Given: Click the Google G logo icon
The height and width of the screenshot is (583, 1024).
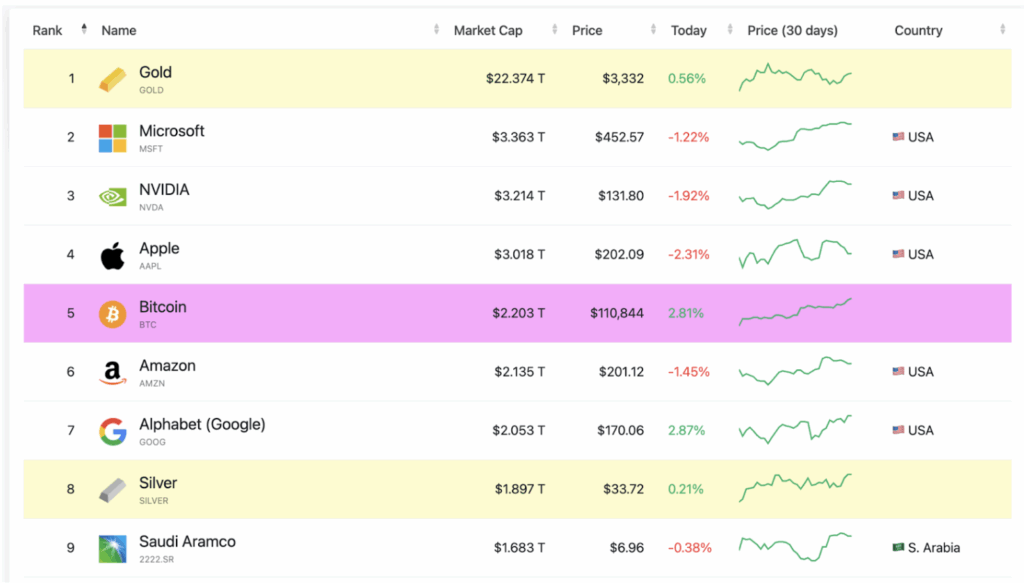Looking at the screenshot, I should (x=113, y=431).
